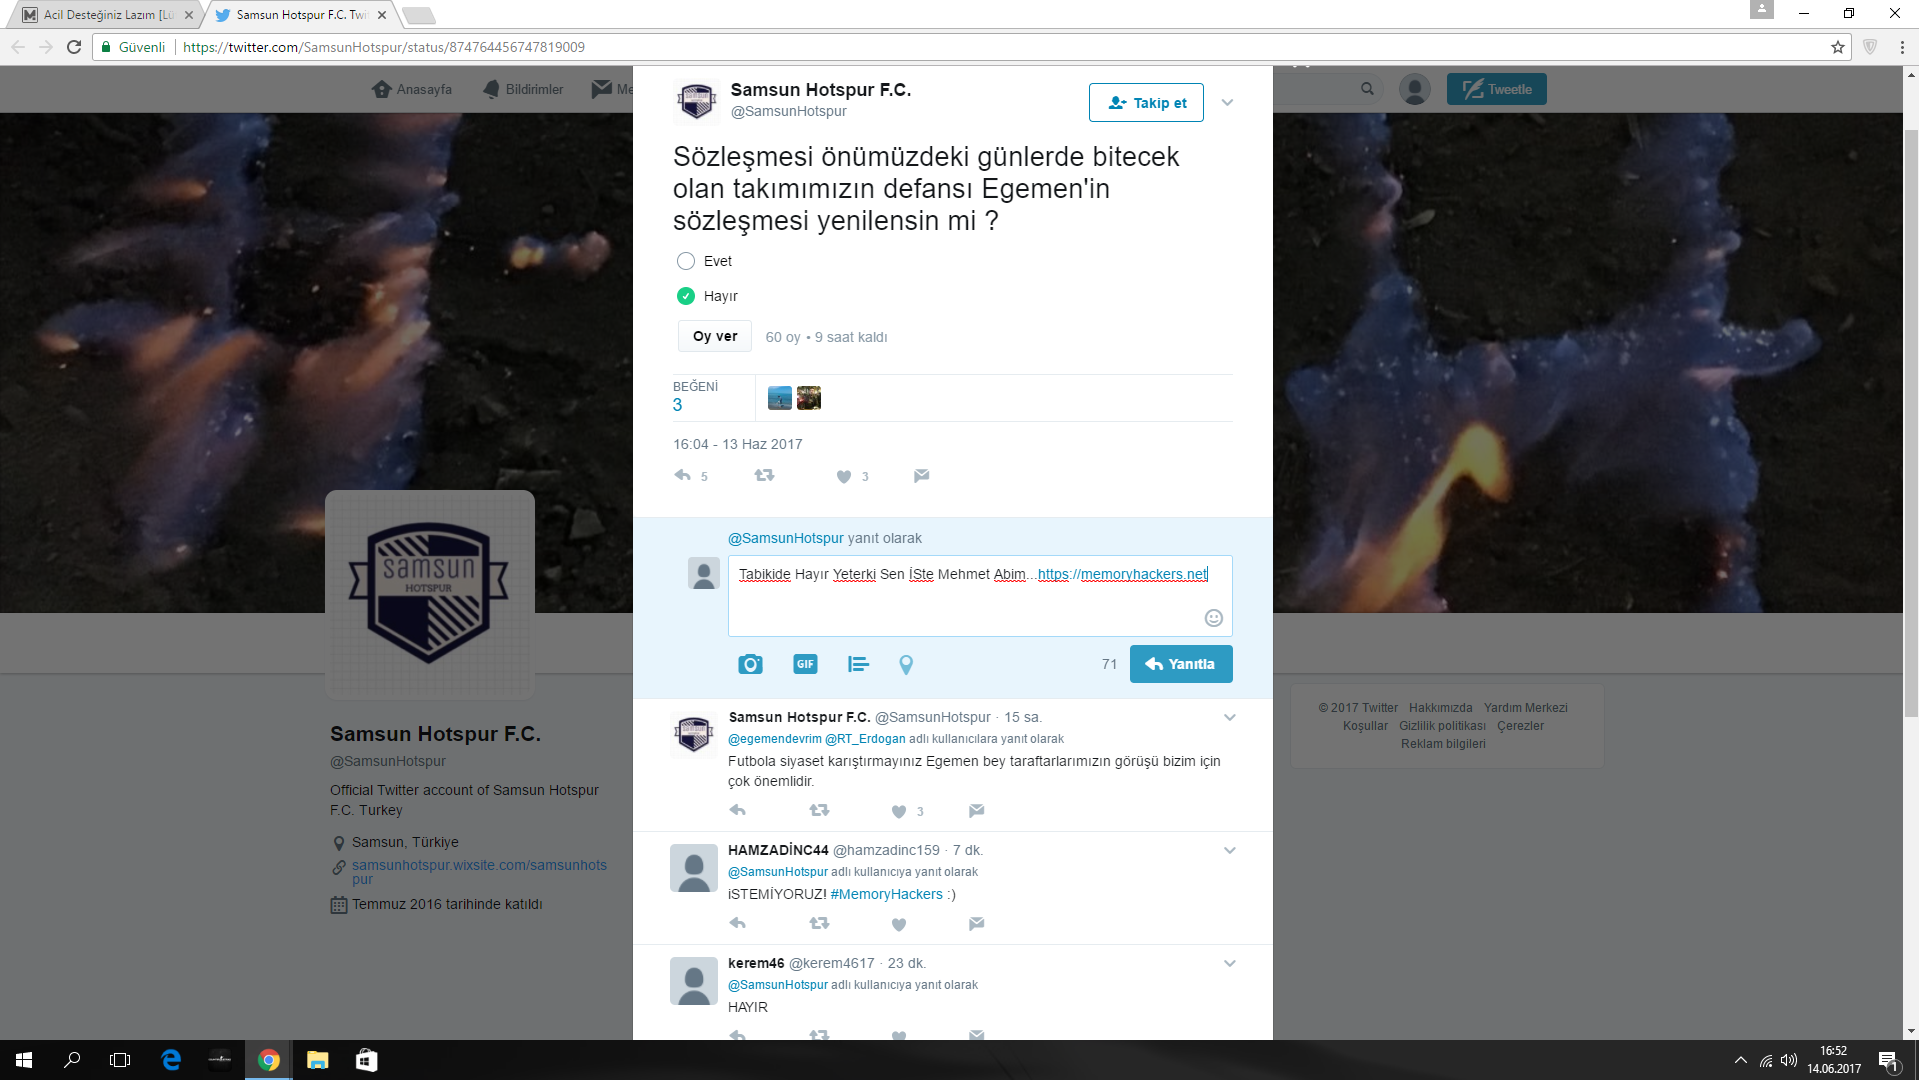The image size is (1919, 1080).
Task: Direct message icon on HAMZADİNC44's tweet
Action: 977,923
